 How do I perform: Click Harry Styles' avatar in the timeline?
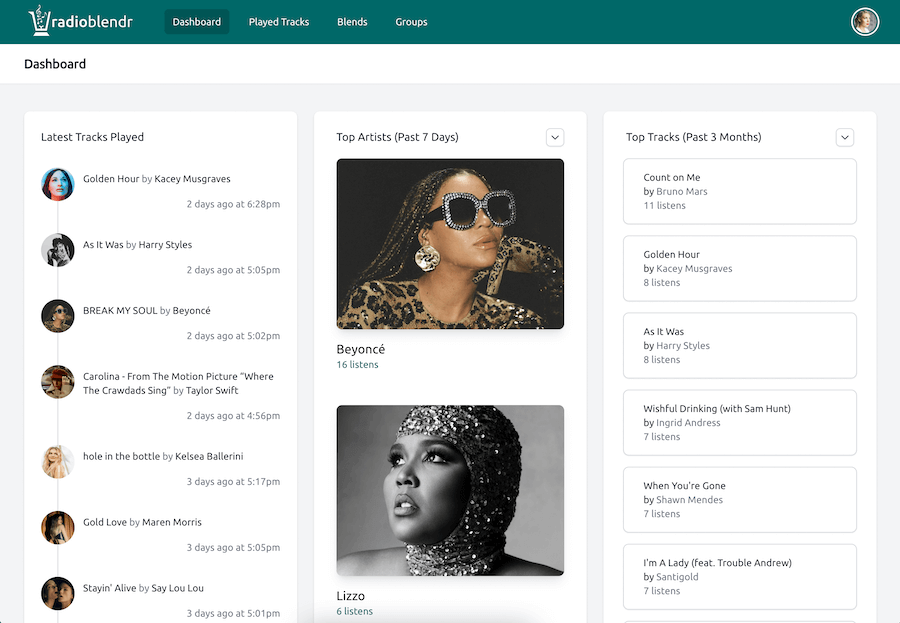(57, 250)
